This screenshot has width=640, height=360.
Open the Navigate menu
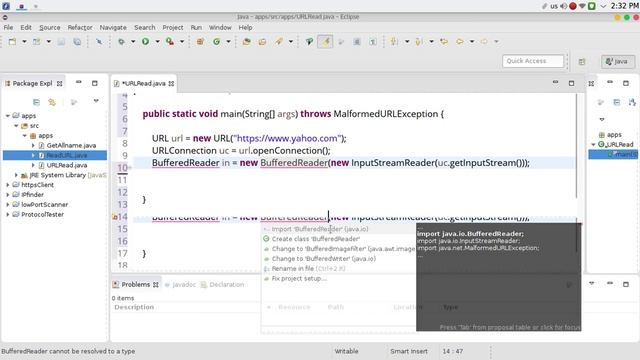click(x=113, y=27)
